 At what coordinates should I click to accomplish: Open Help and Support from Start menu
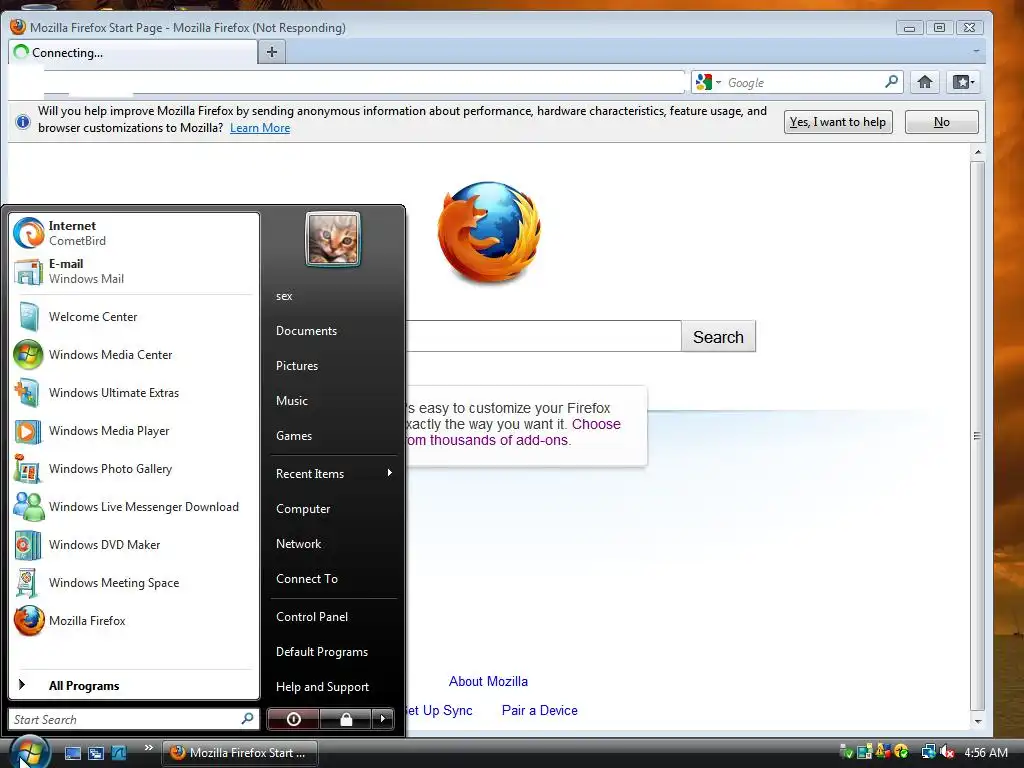pyautogui.click(x=333, y=686)
